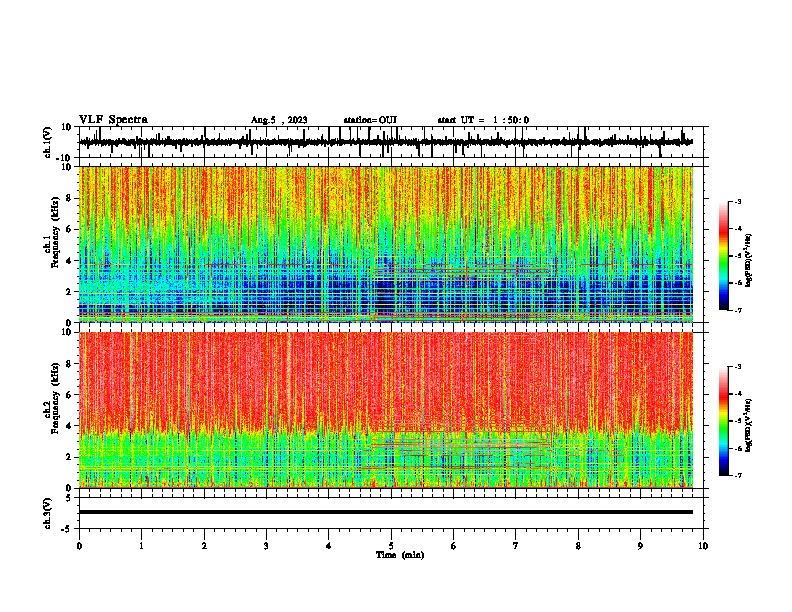
Task: Click time axis tick label "7"
Action: tap(516, 546)
